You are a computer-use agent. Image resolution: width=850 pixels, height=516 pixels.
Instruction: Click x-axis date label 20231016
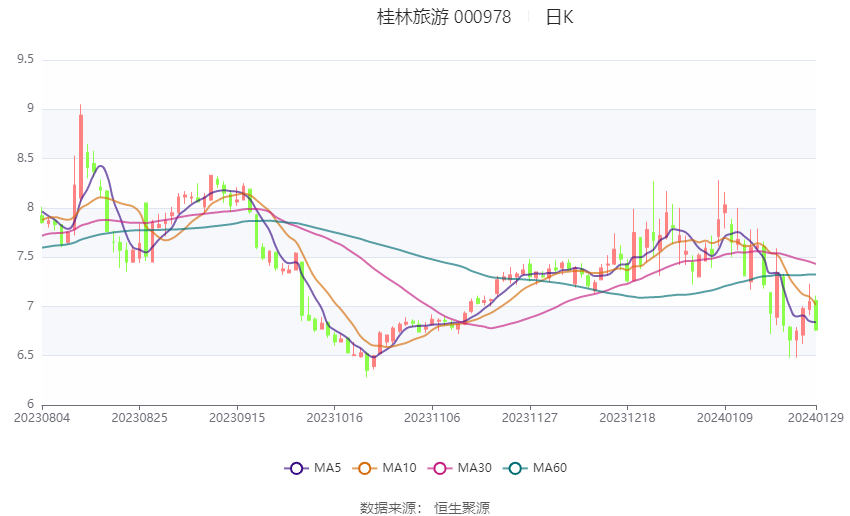point(334,418)
